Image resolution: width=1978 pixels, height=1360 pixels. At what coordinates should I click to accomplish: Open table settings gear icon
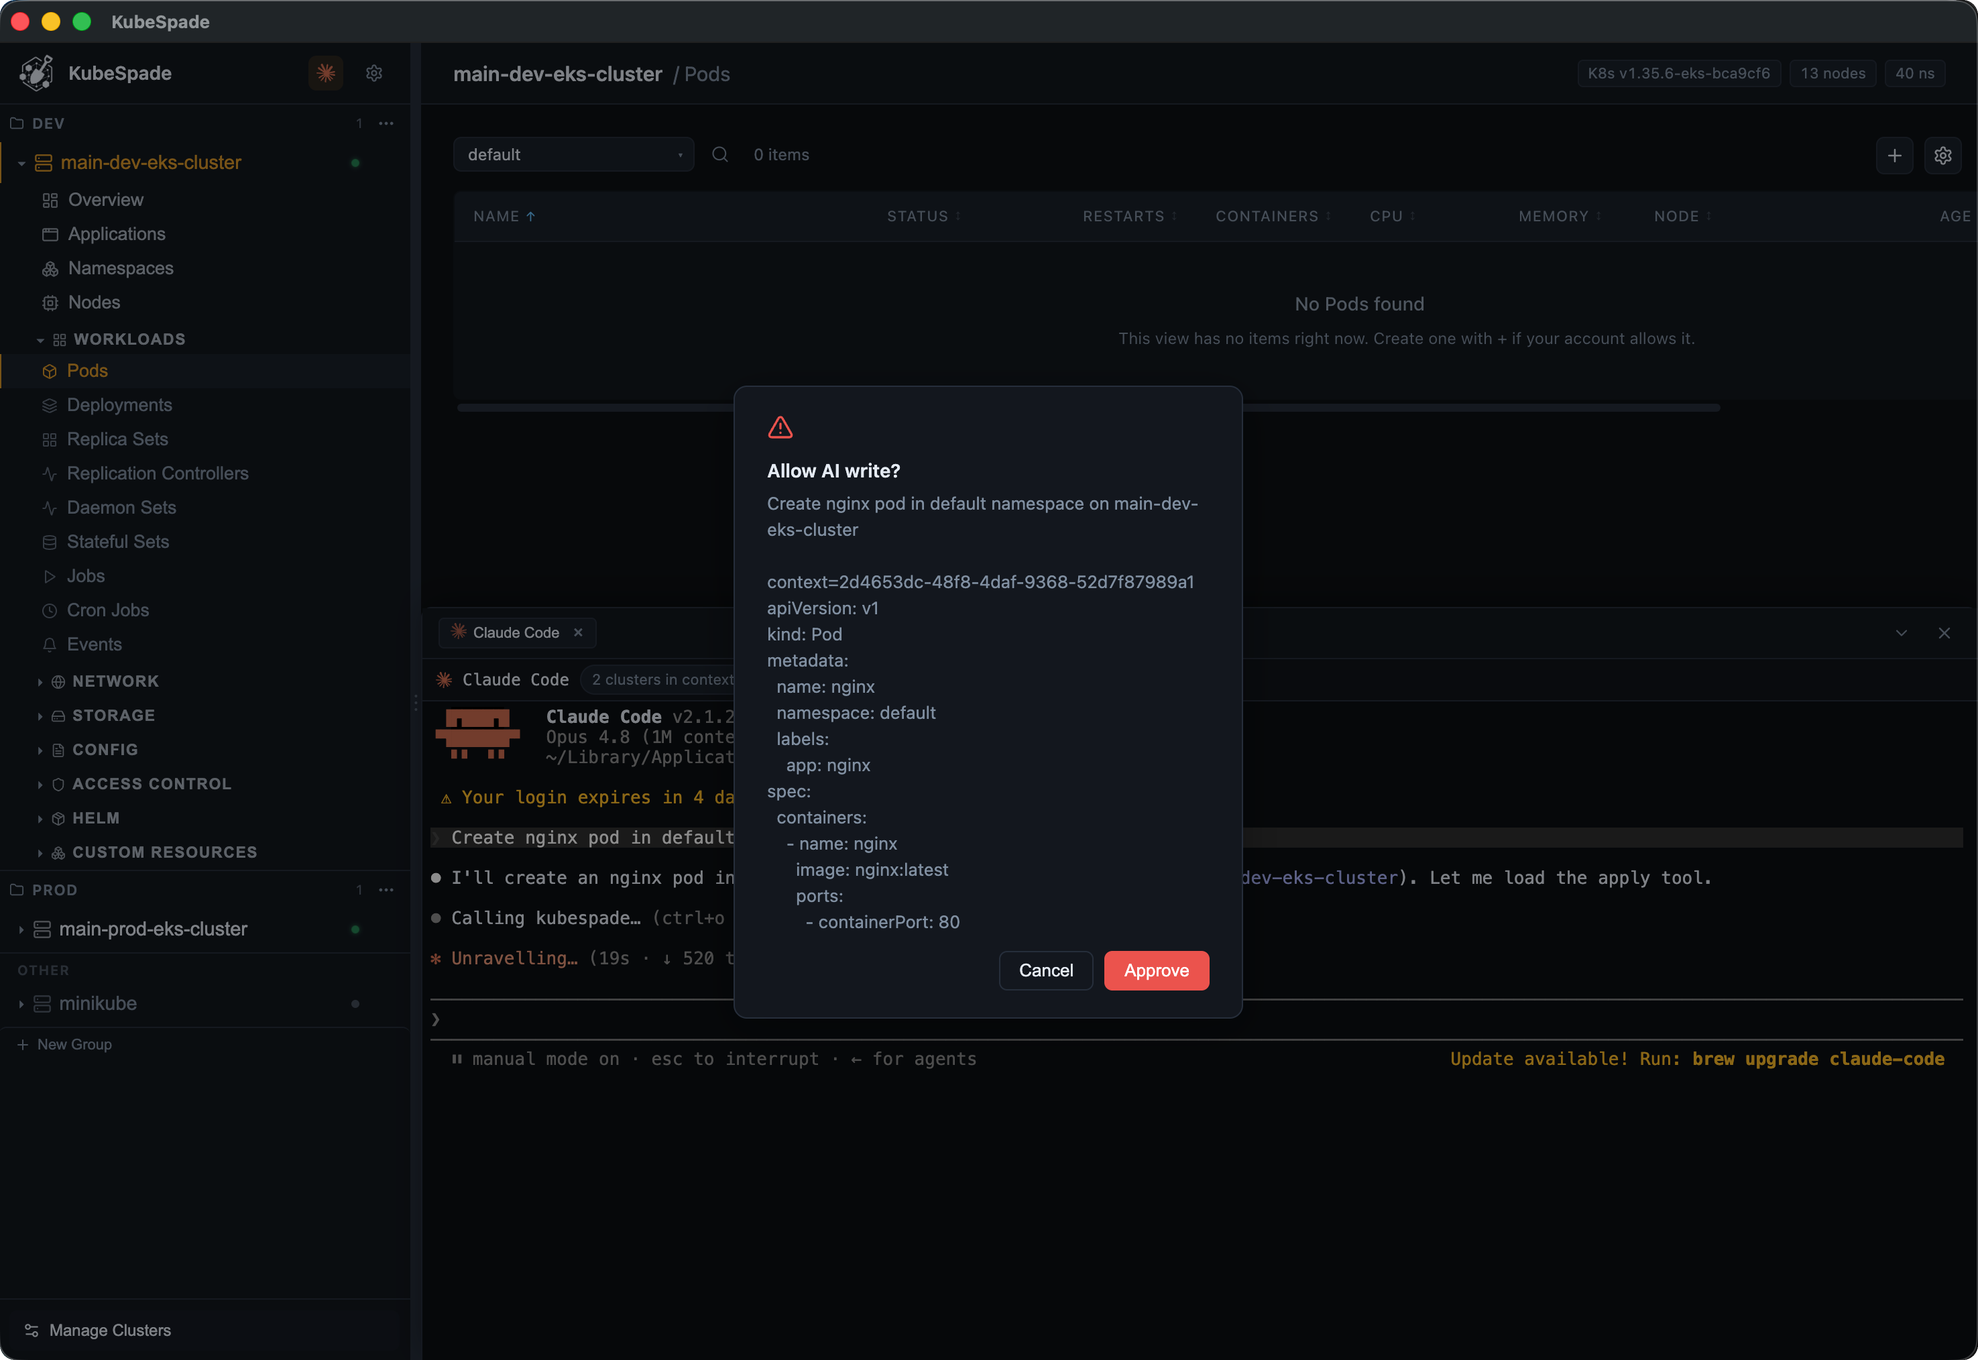click(1942, 155)
